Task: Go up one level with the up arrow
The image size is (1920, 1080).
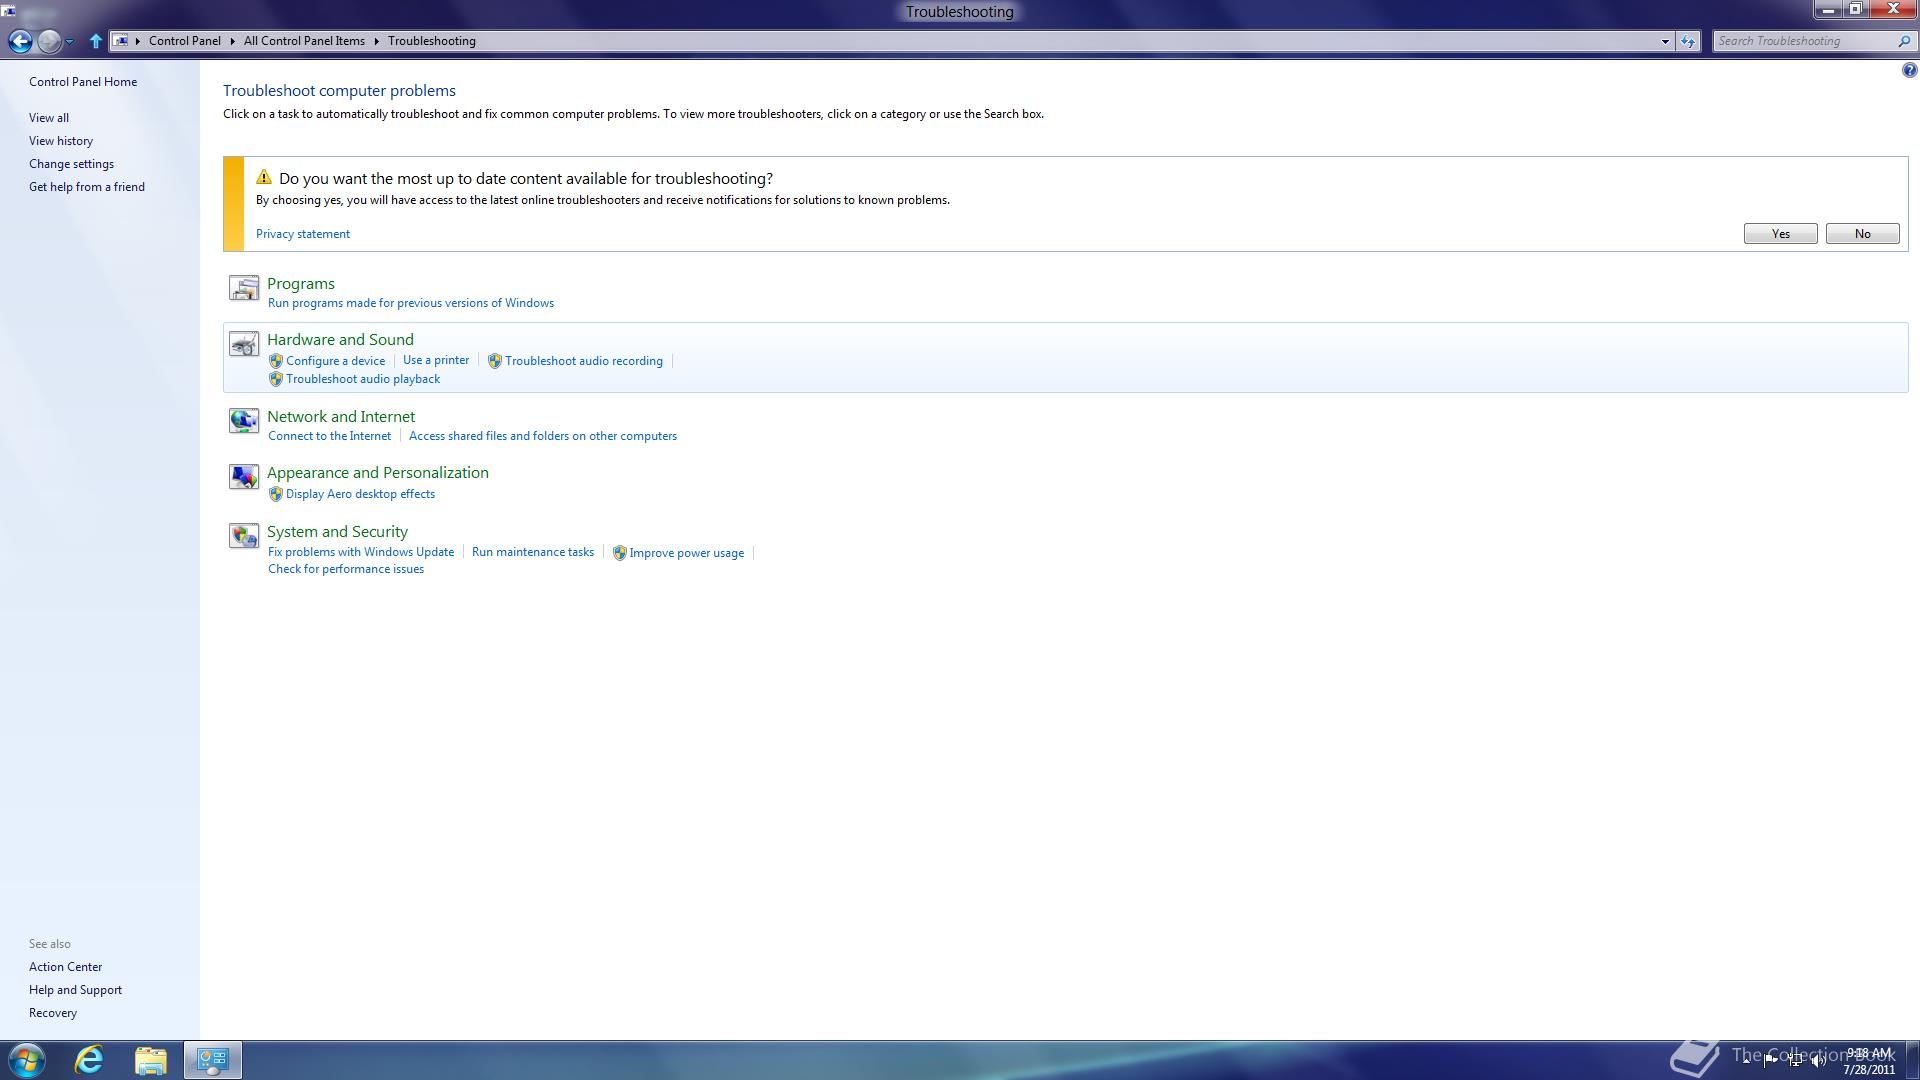Action: click(96, 41)
